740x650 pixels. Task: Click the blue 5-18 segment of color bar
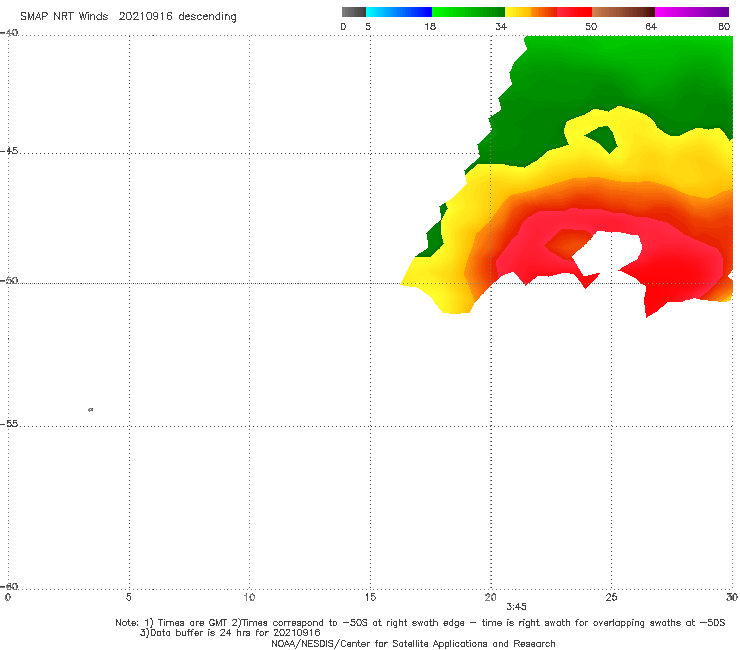[399, 12]
